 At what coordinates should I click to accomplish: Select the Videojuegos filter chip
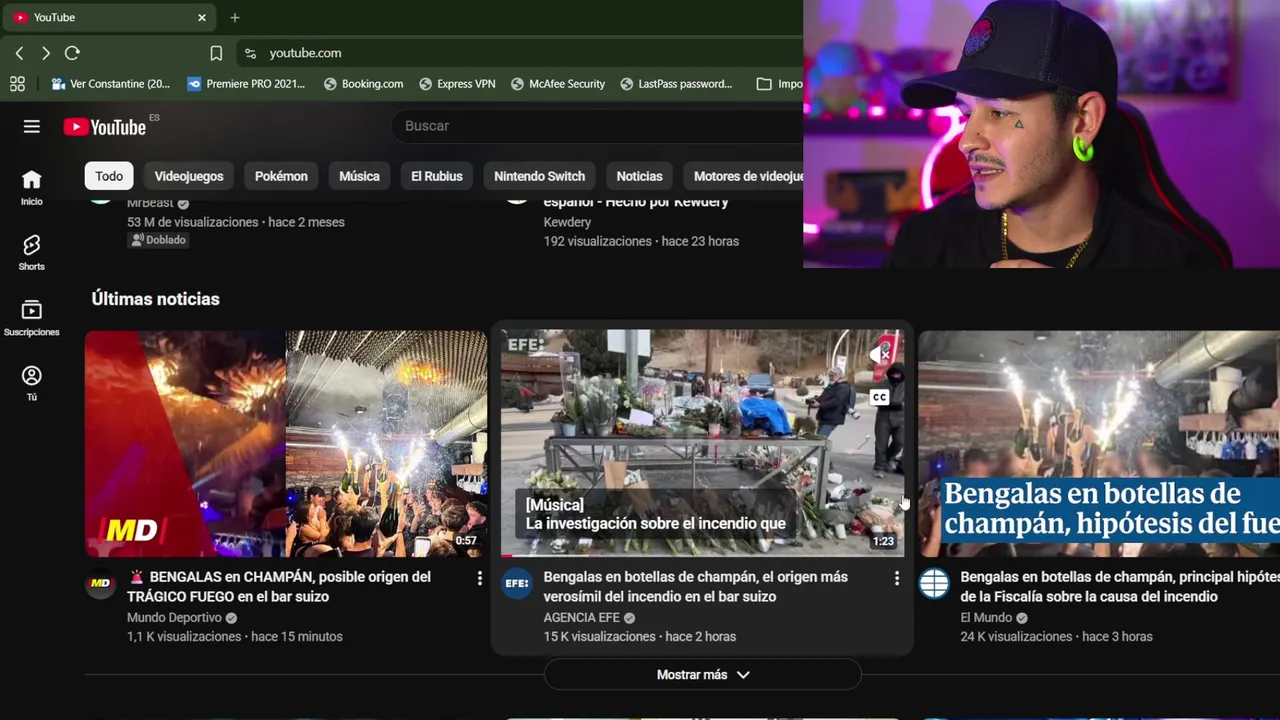pyautogui.click(x=189, y=176)
